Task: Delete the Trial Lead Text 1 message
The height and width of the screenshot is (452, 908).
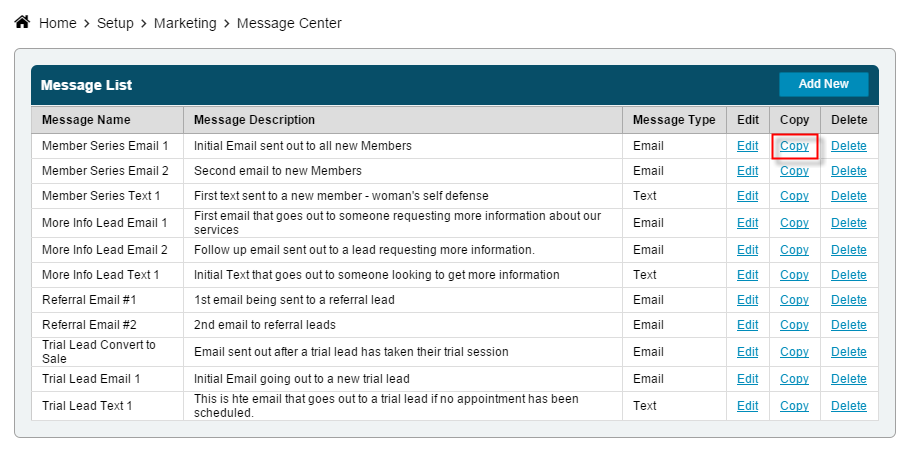Action: coord(849,406)
